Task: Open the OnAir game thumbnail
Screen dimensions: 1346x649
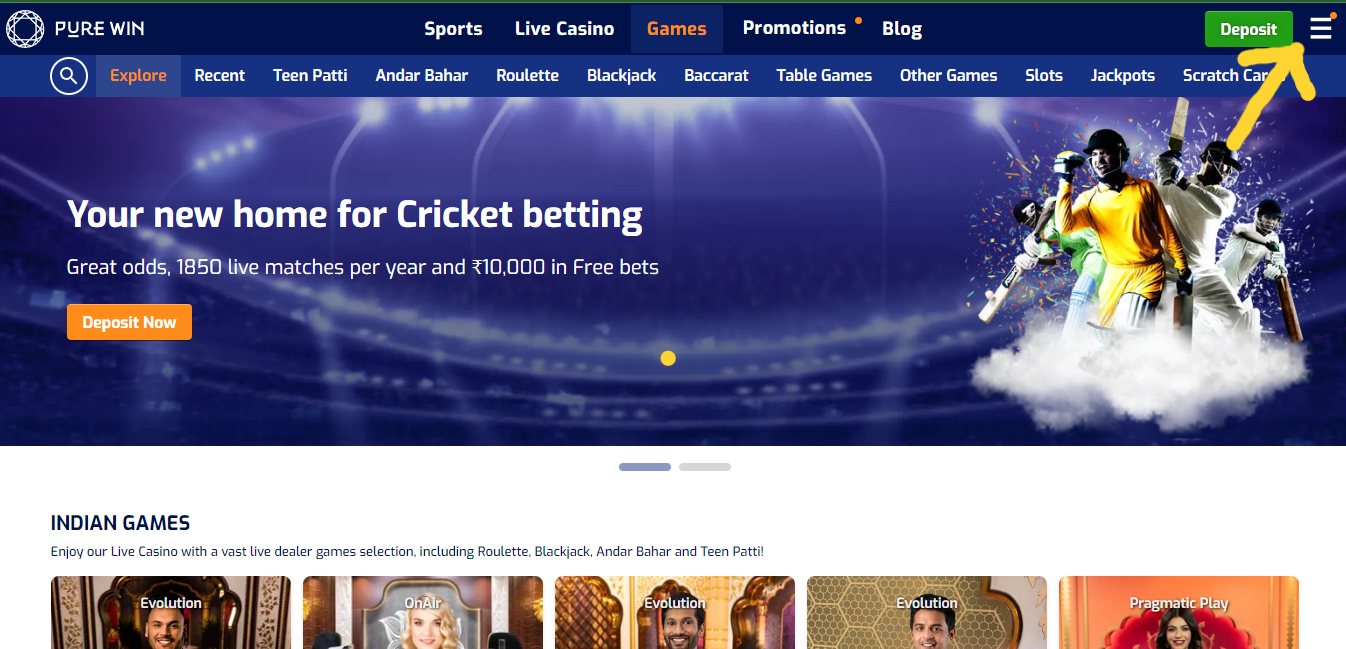Action: tap(423, 612)
